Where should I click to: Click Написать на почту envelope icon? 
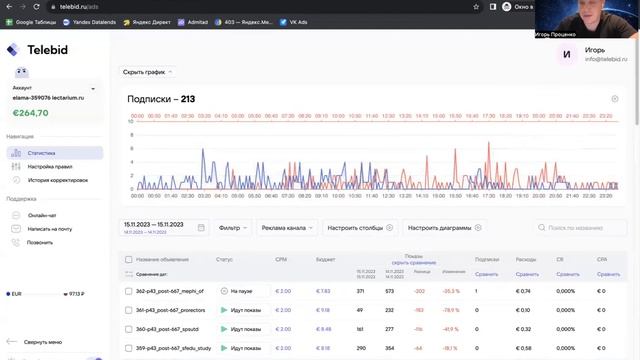click(x=16, y=229)
